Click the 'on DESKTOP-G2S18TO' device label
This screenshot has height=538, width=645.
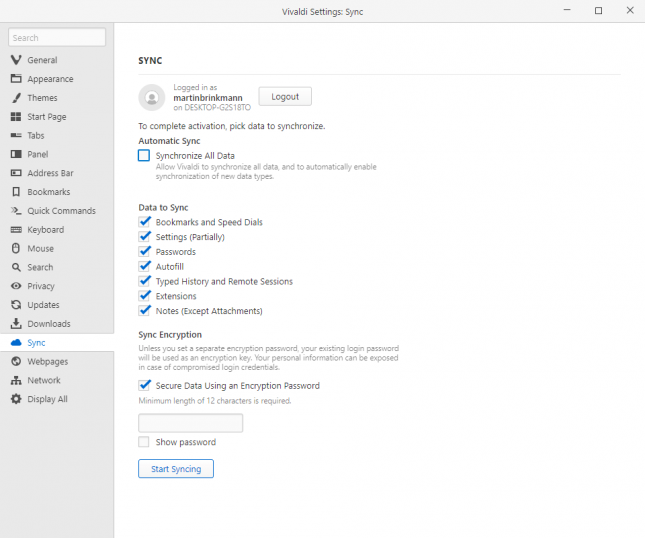212,108
